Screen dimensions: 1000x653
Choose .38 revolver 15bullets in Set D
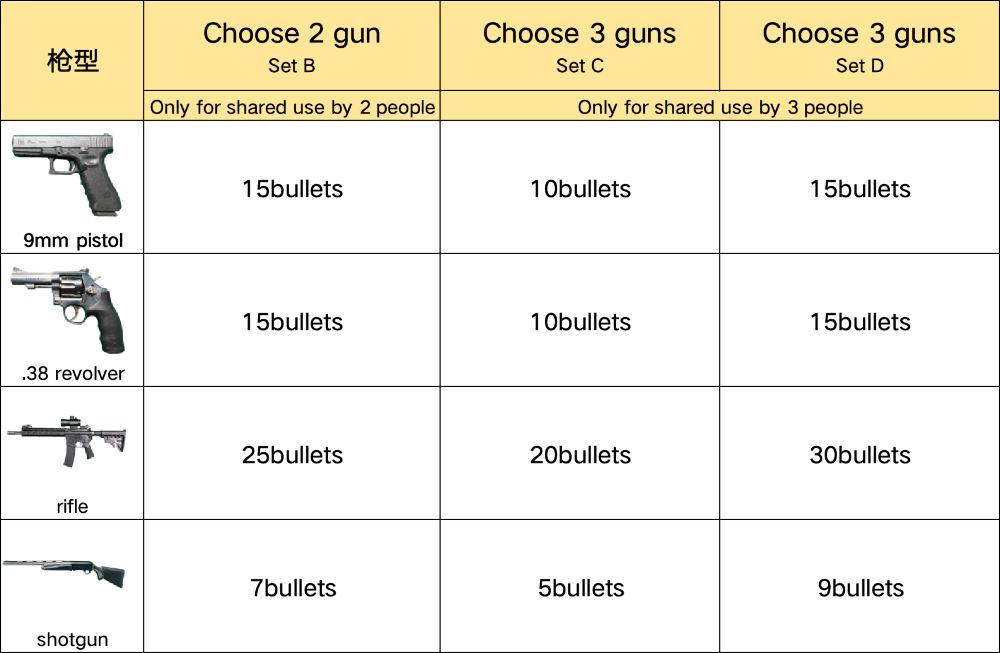pos(860,322)
